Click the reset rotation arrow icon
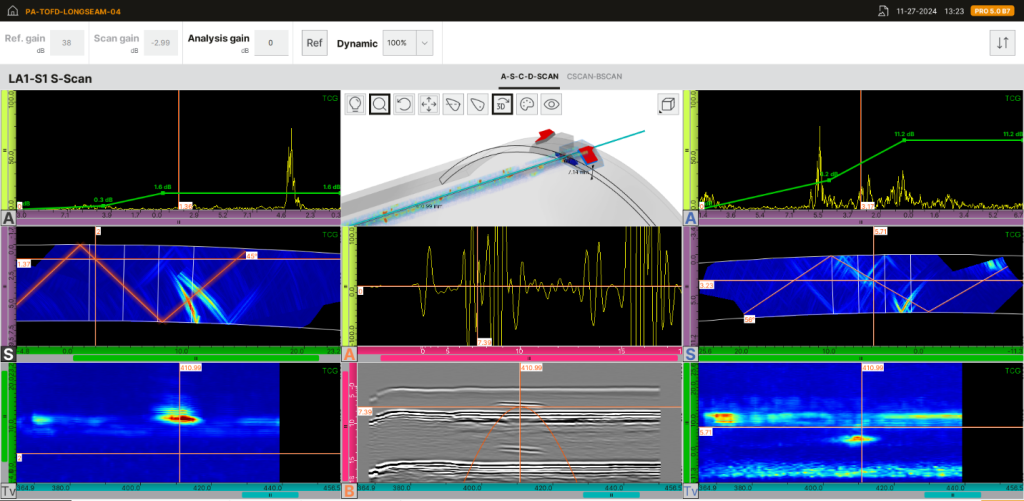This screenshot has height=501, width=1024. pyautogui.click(x=404, y=103)
